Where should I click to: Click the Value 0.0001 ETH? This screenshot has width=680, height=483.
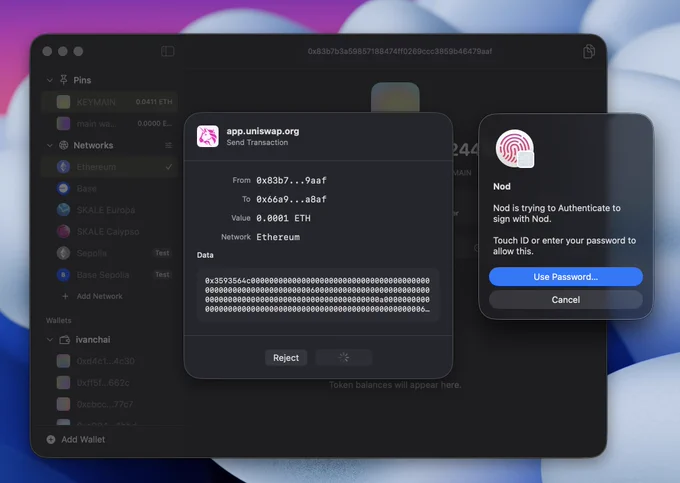tap(283, 218)
